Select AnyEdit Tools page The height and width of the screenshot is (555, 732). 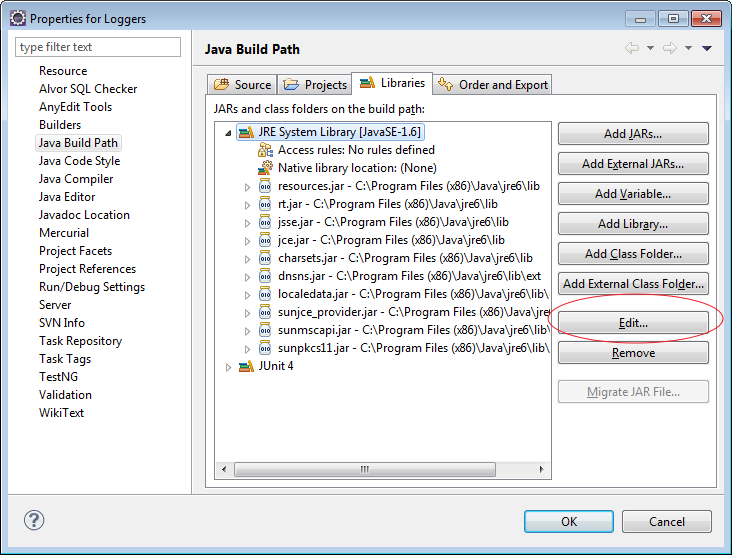[76, 107]
